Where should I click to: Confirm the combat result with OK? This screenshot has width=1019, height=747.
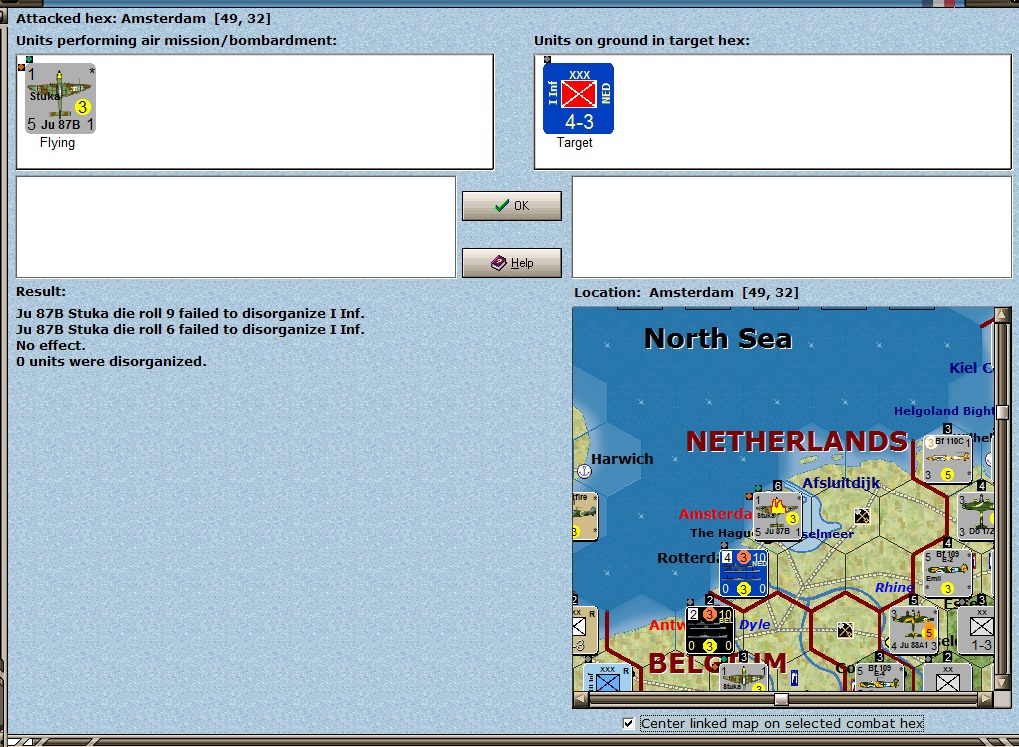tap(511, 205)
